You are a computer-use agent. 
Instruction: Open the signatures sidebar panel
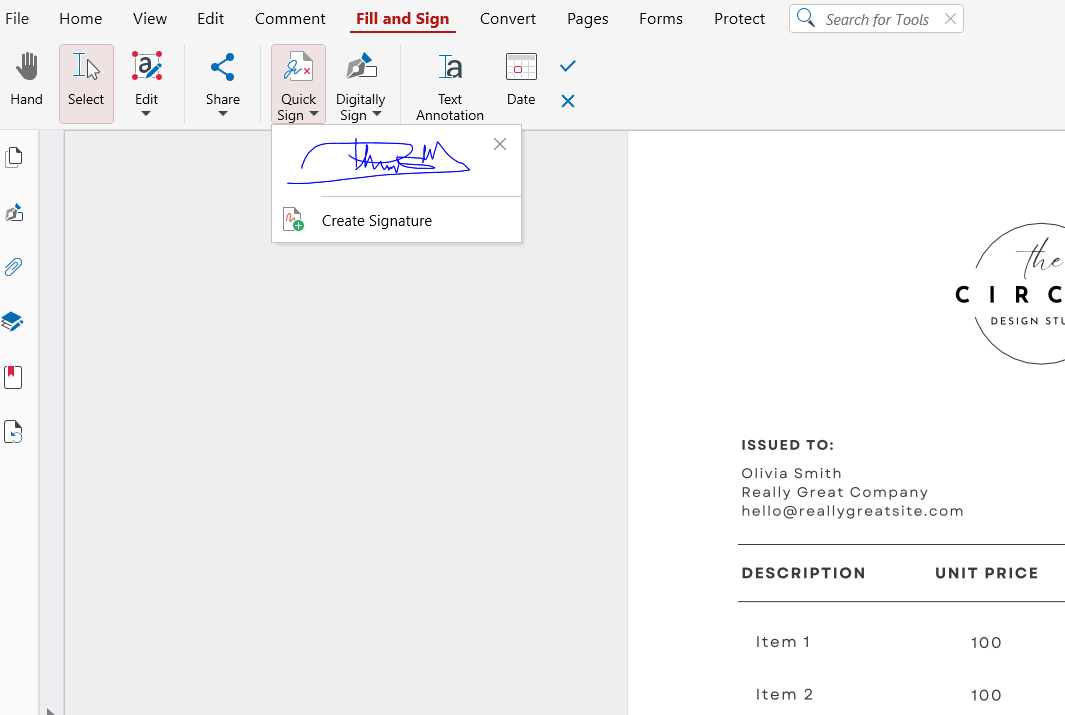pos(14,213)
